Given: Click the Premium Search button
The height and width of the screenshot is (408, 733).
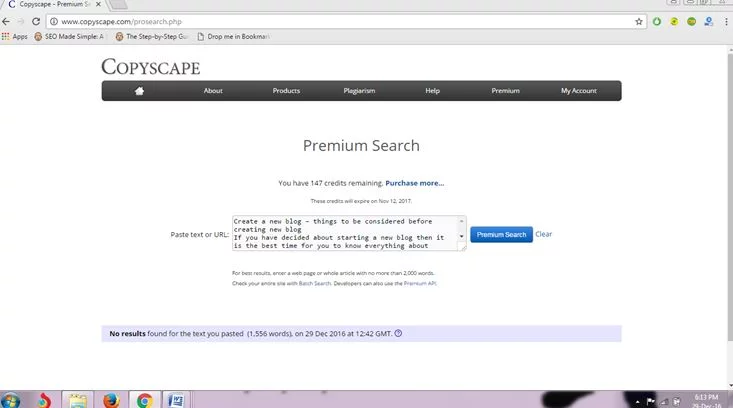Looking at the screenshot, I should pos(501,235).
